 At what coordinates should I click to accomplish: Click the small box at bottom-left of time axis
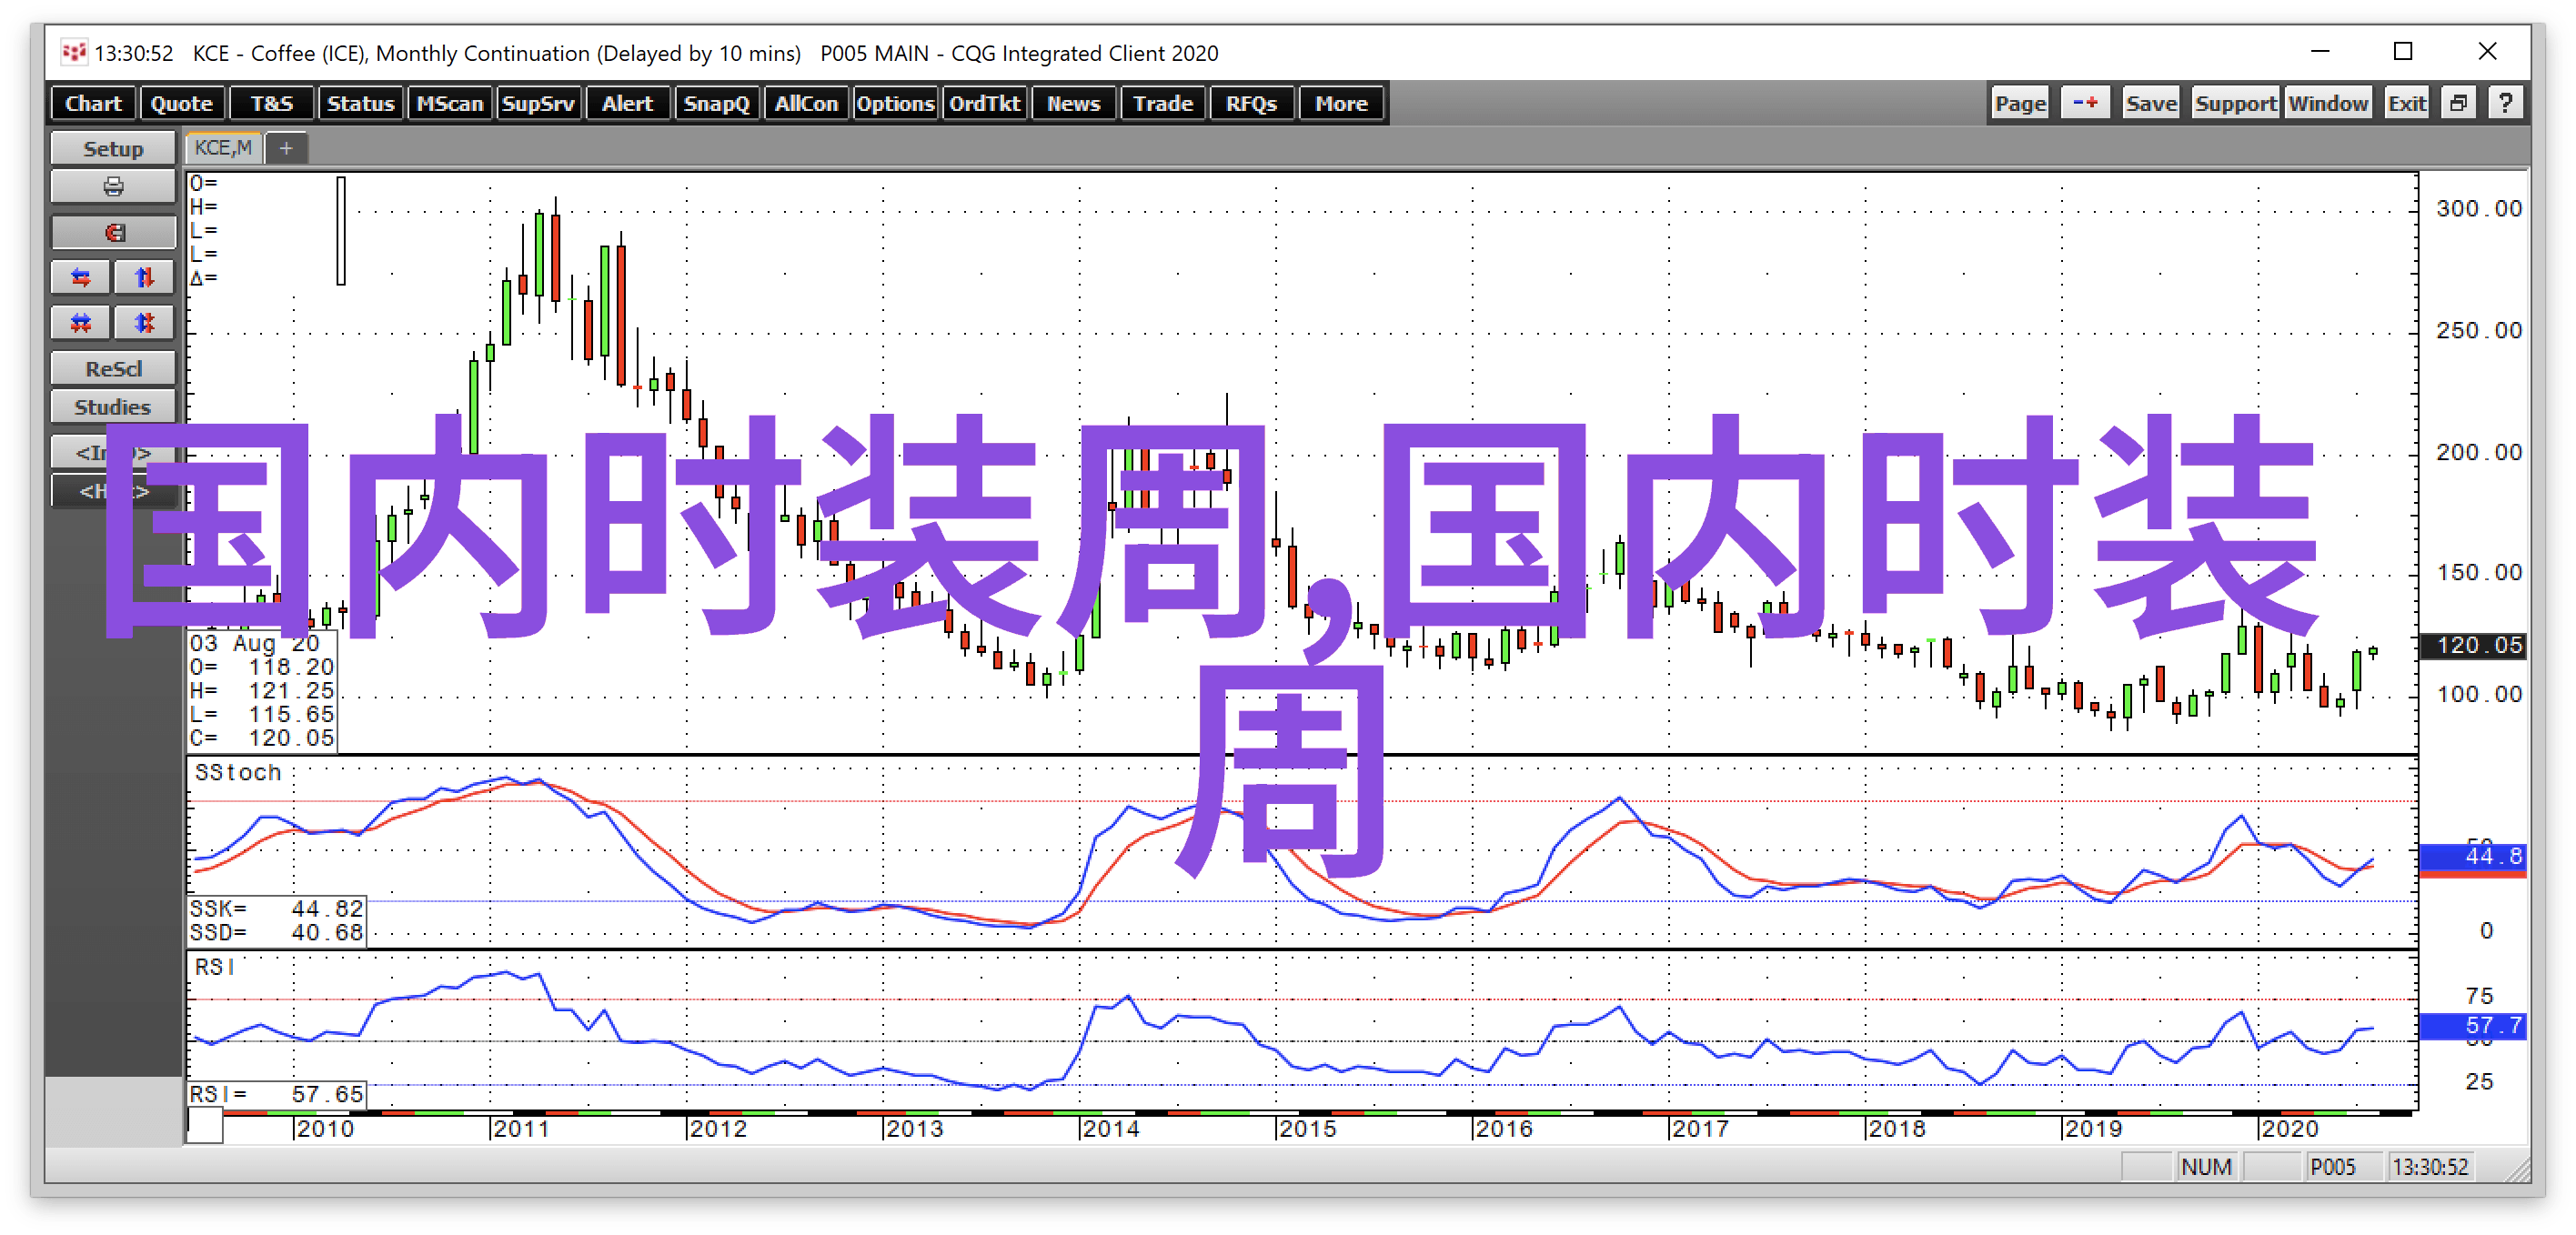[x=205, y=1127]
